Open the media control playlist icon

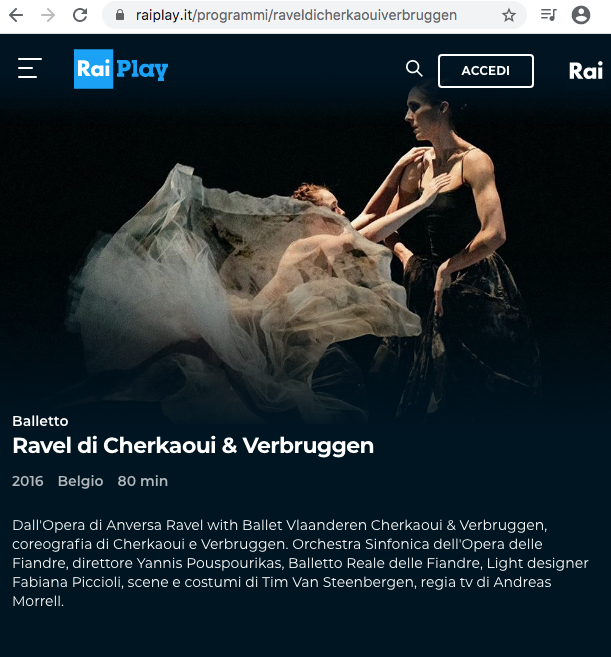548,16
